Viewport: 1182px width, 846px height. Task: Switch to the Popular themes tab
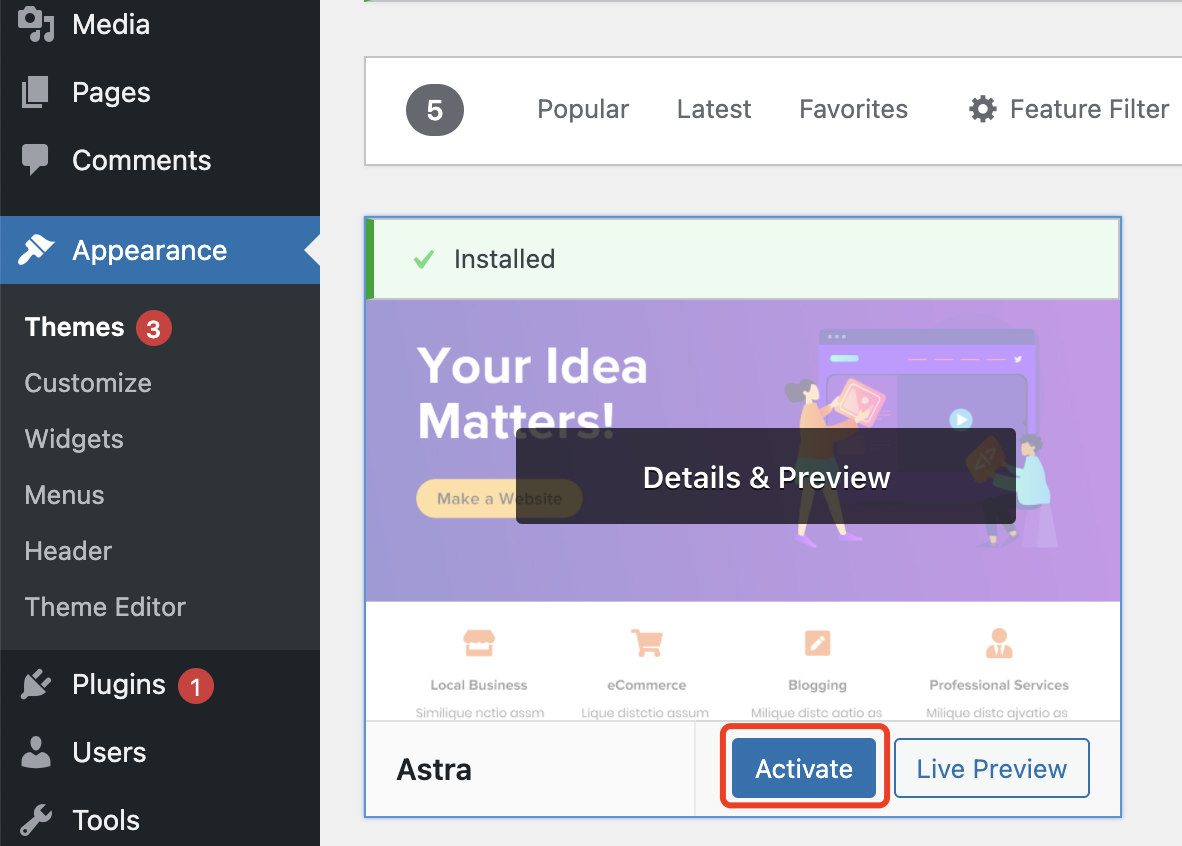click(x=583, y=109)
